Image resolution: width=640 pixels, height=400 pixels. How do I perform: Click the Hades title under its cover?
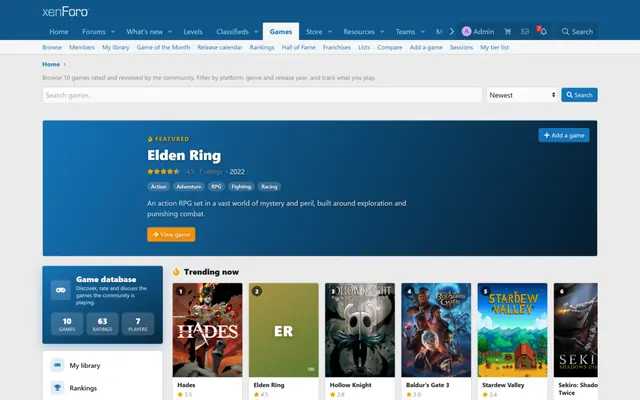coord(186,385)
